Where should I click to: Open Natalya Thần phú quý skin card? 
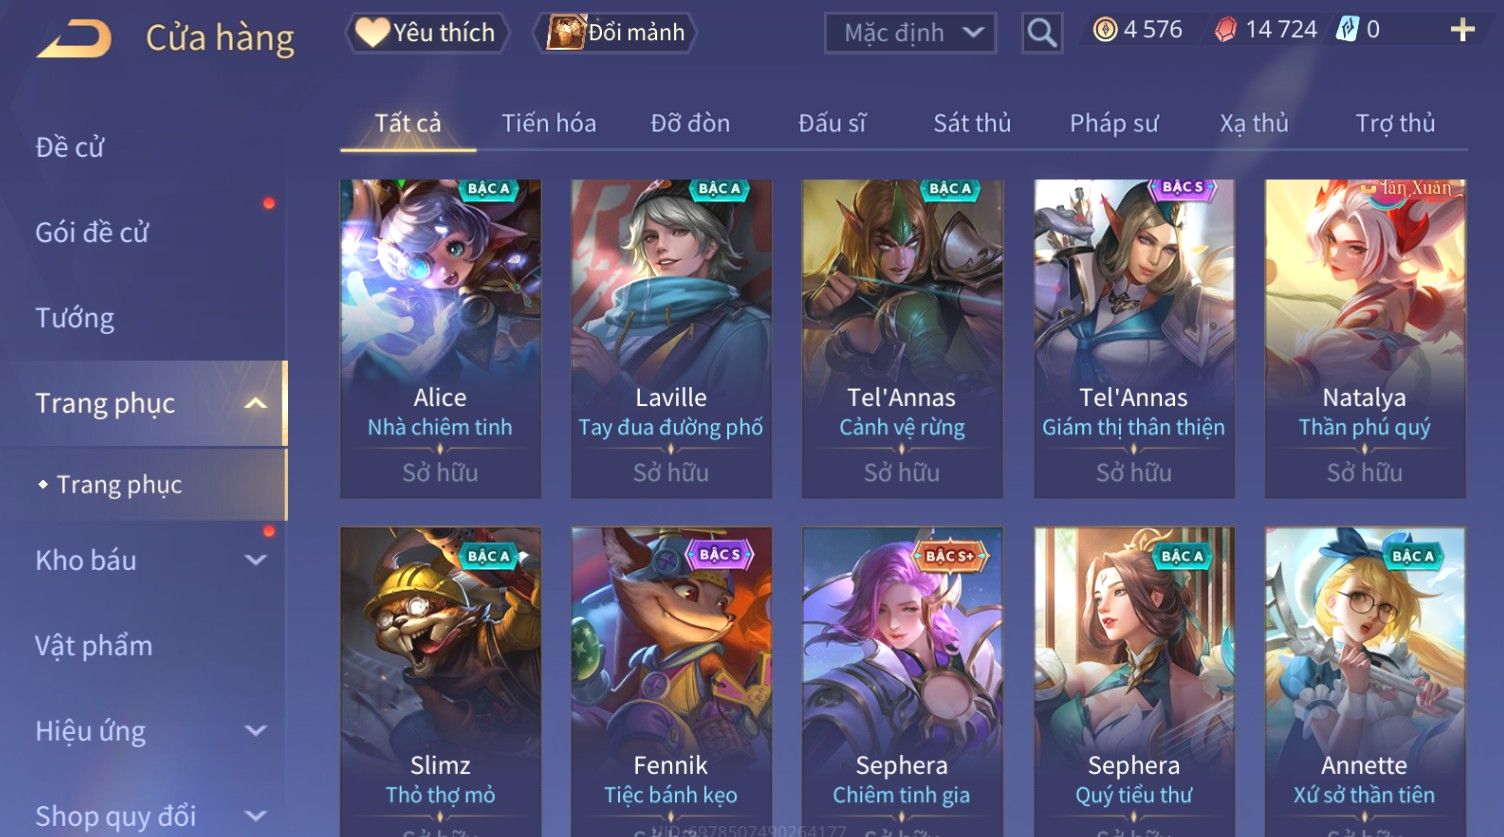pyautogui.click(x=1364, y=338)
